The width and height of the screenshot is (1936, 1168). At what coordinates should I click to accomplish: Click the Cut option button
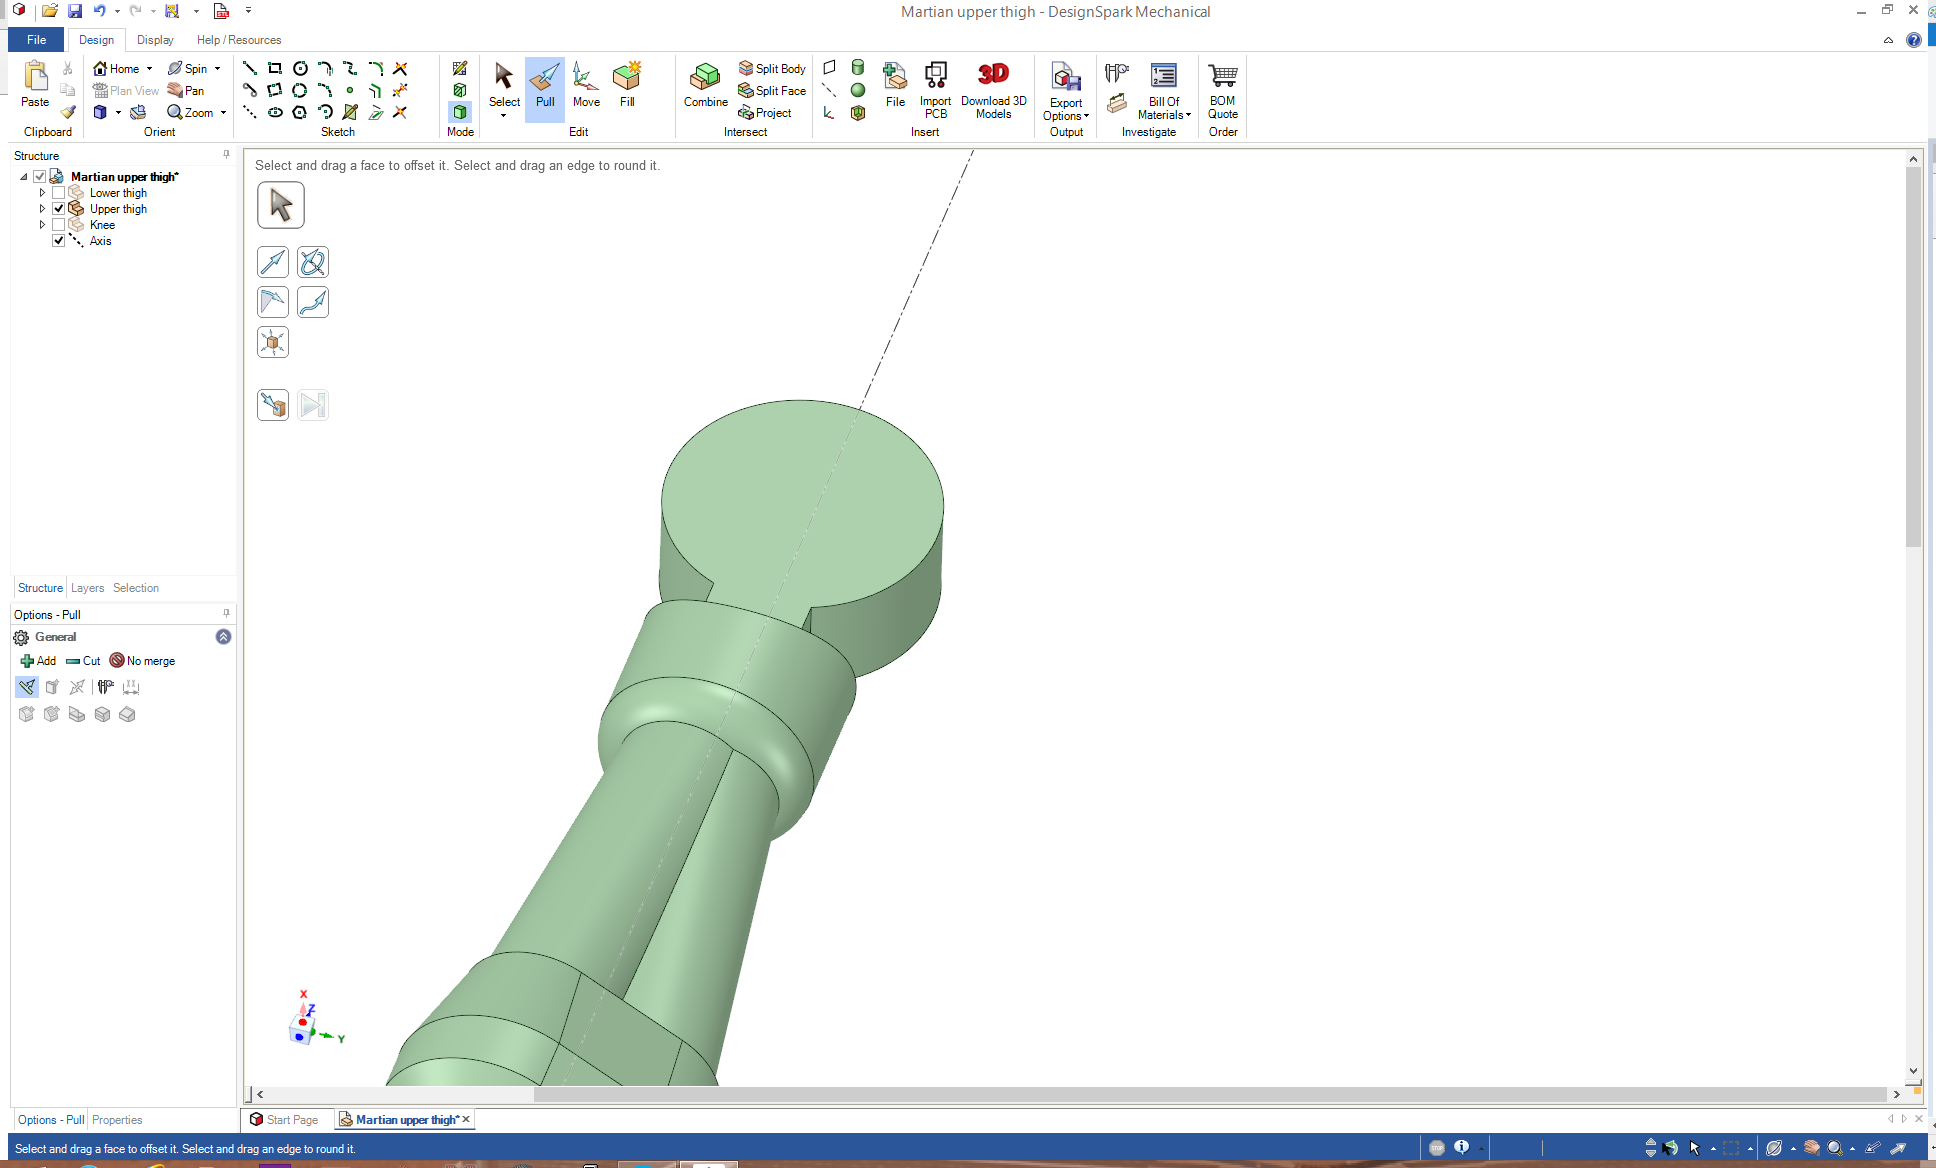(x=83, y=661)
